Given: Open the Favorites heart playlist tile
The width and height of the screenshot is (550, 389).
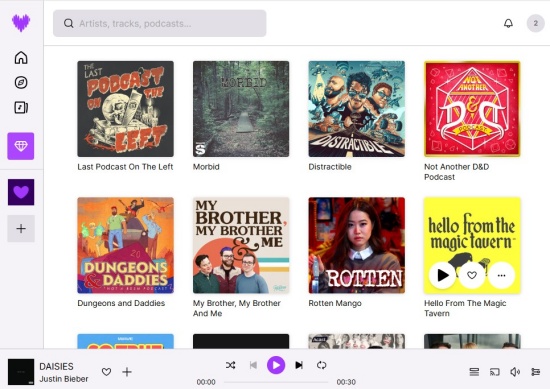Looking at the screenshot, I should pyautogui.click(x=21, y=192).
